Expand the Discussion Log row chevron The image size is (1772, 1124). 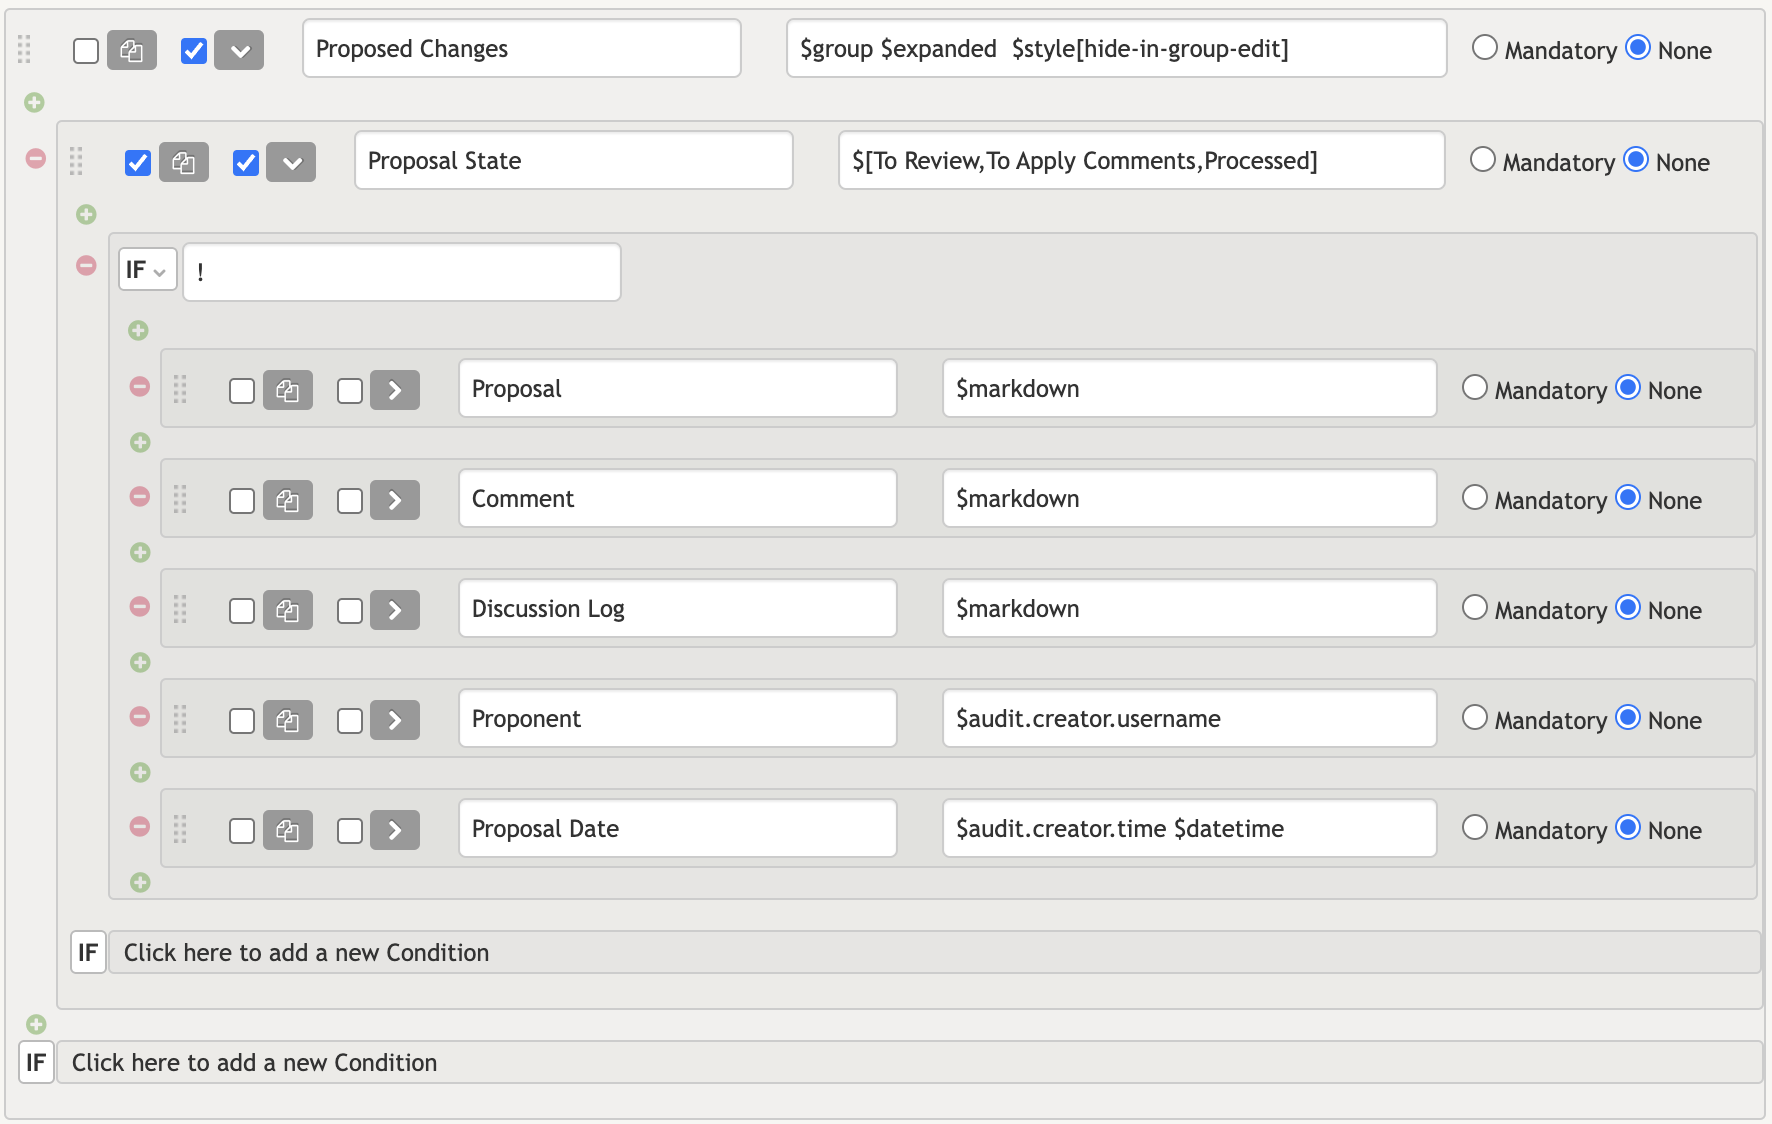click(395, 610)
